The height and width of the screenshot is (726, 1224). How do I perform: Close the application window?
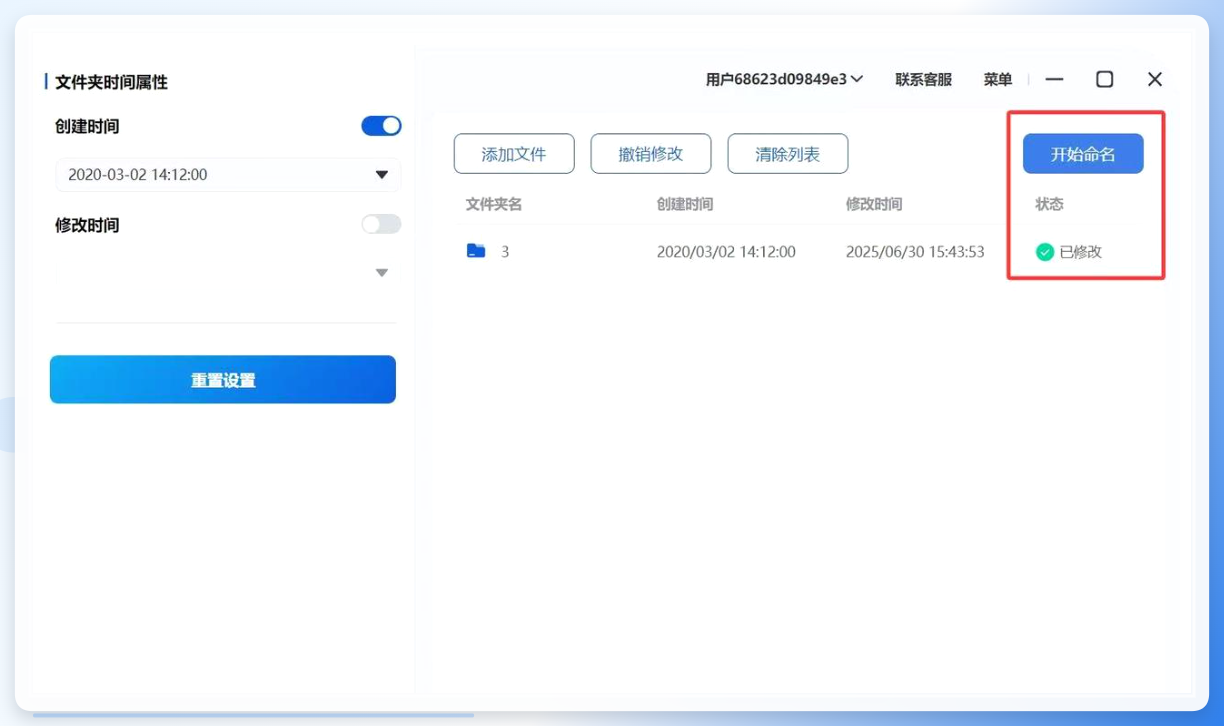click(1155, 79)
